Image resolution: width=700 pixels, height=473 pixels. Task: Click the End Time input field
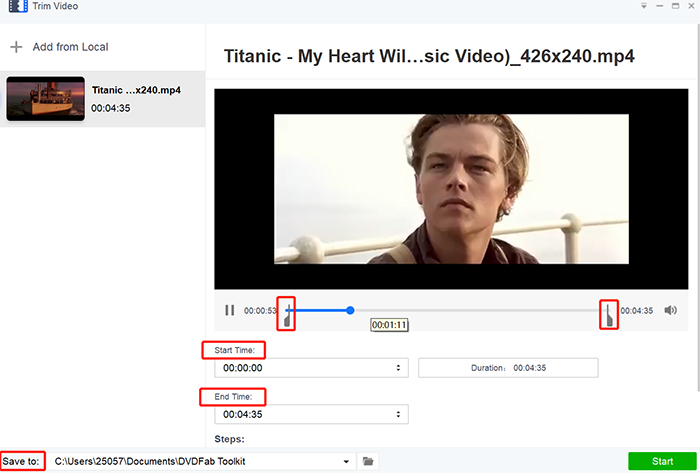click(x=300, y=414)
